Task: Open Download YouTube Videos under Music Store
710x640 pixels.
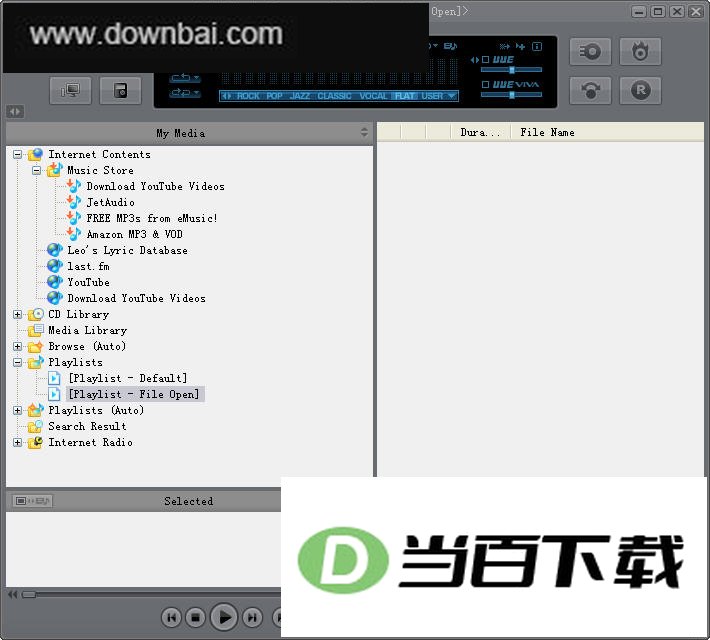Action: click(155, 187)
